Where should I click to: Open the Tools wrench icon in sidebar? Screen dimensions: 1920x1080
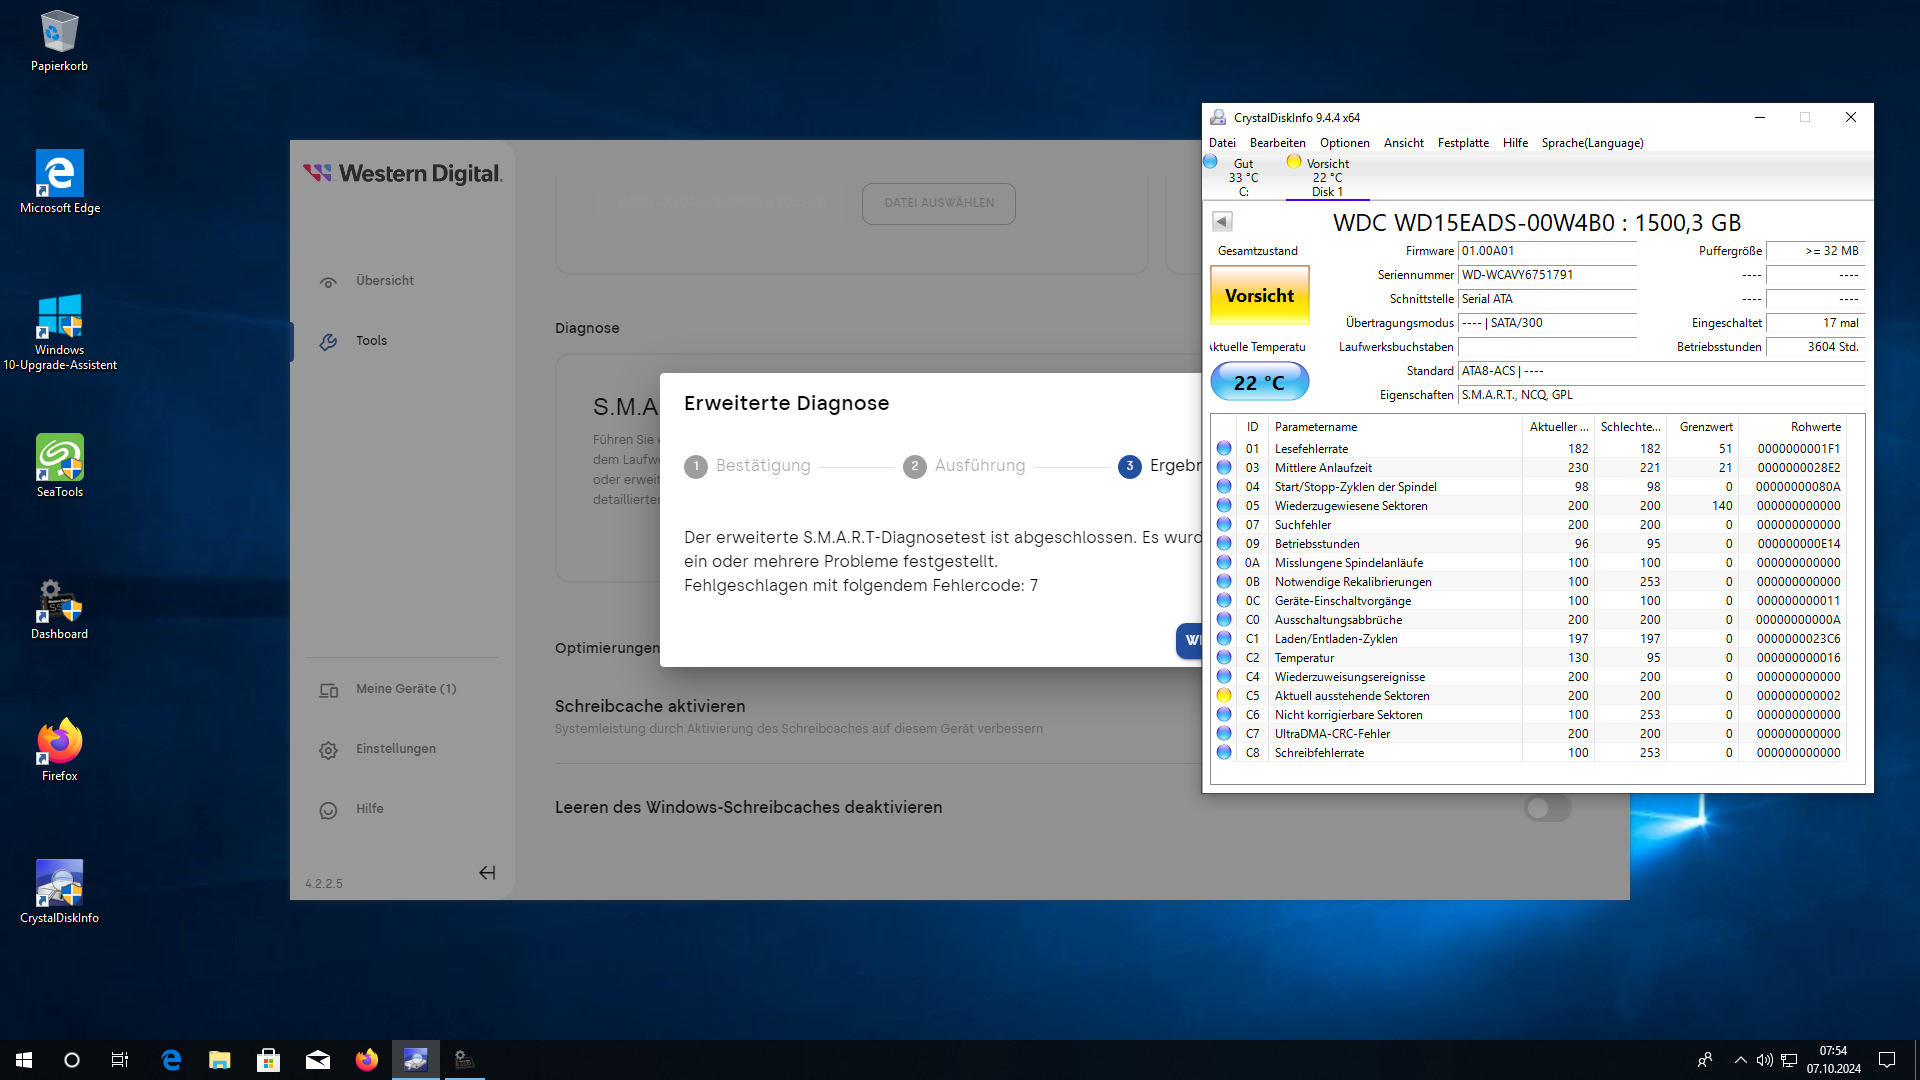tap(328, 342)
